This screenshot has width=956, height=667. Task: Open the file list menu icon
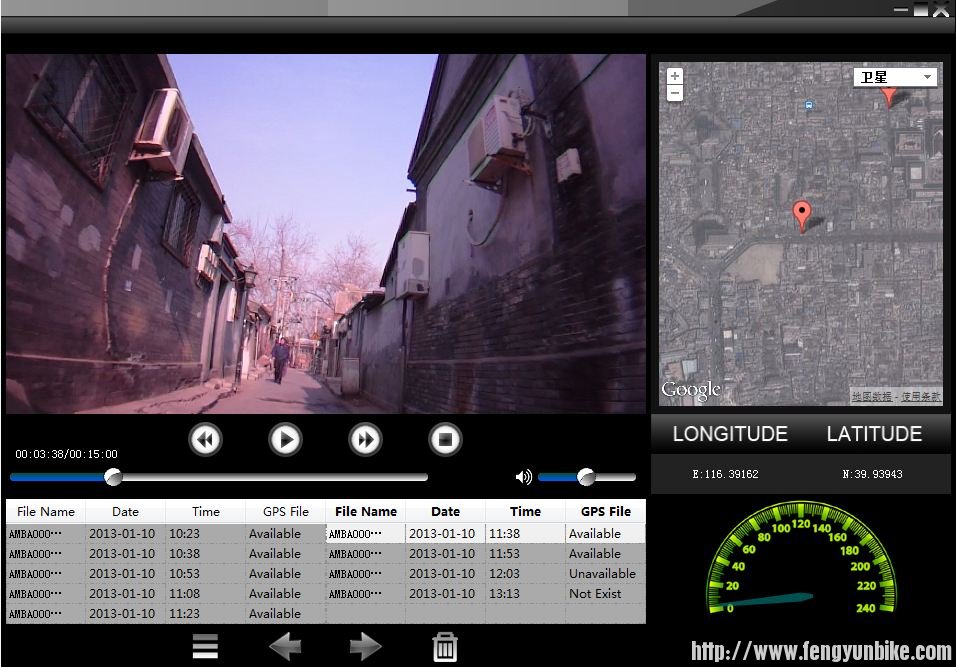point(205,647)
